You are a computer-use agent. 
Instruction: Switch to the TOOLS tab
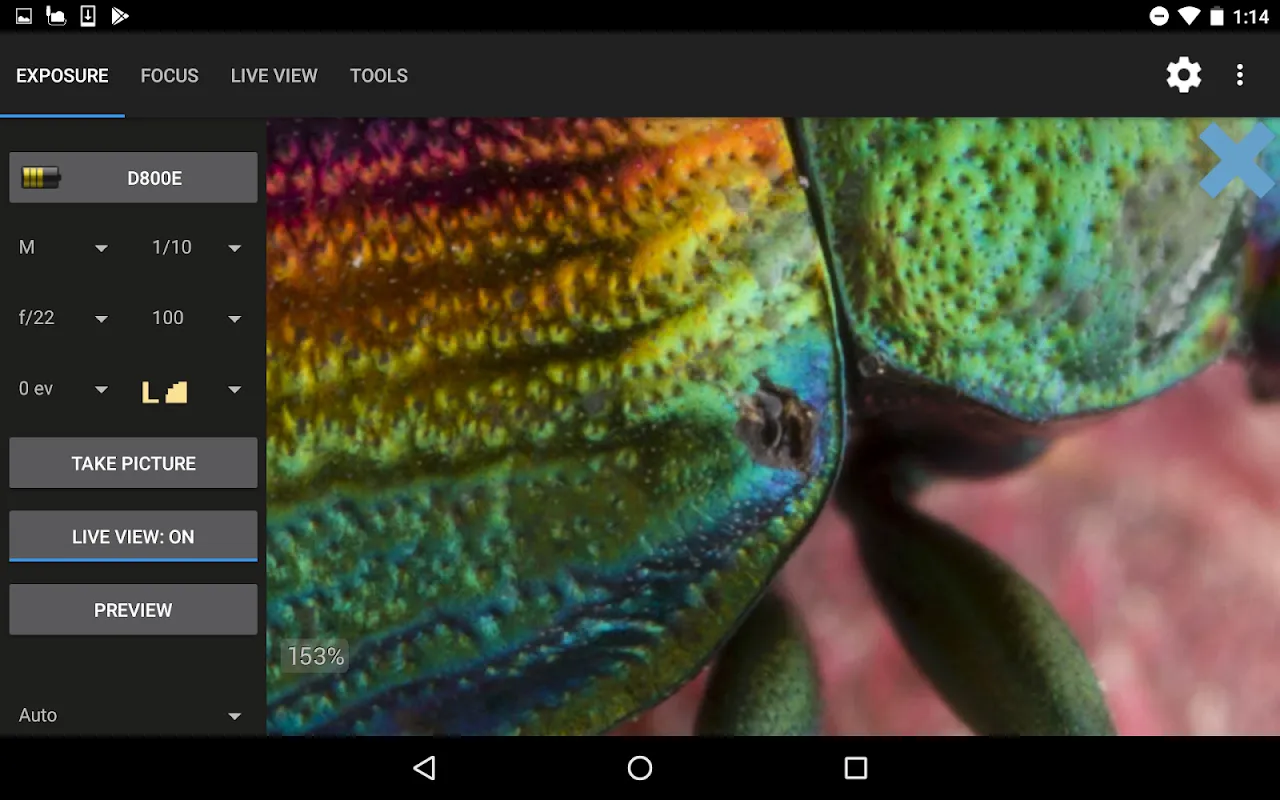click(x=379, y=75)
